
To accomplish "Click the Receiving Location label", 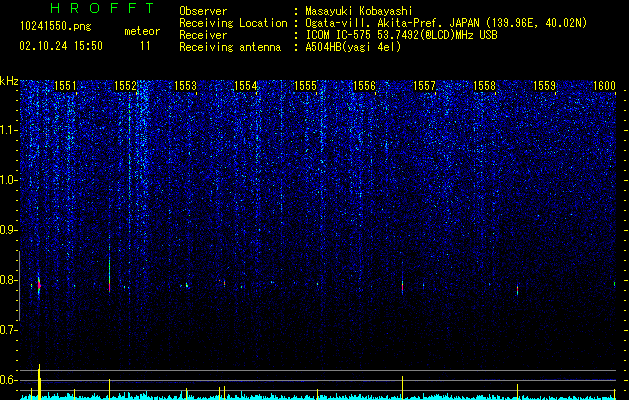I will (x=233, y=23).
